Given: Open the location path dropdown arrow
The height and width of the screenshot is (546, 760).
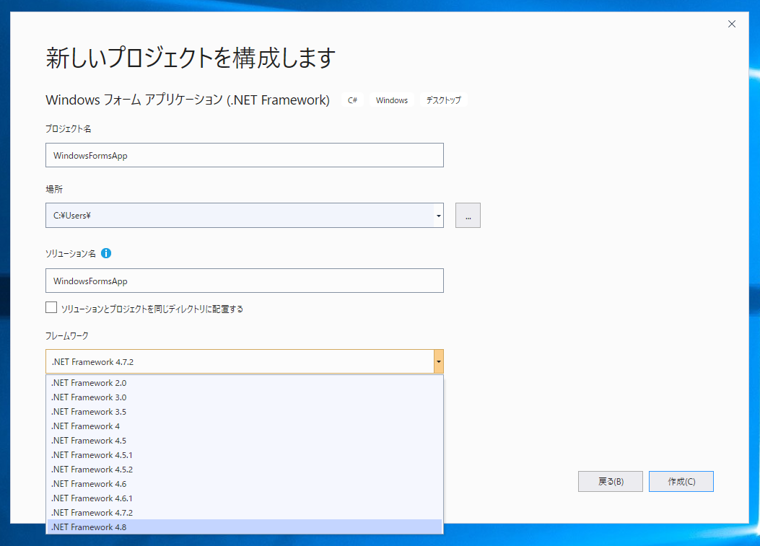Looking at the screenshot, I should pyautogui.click(x=438, y=215).
